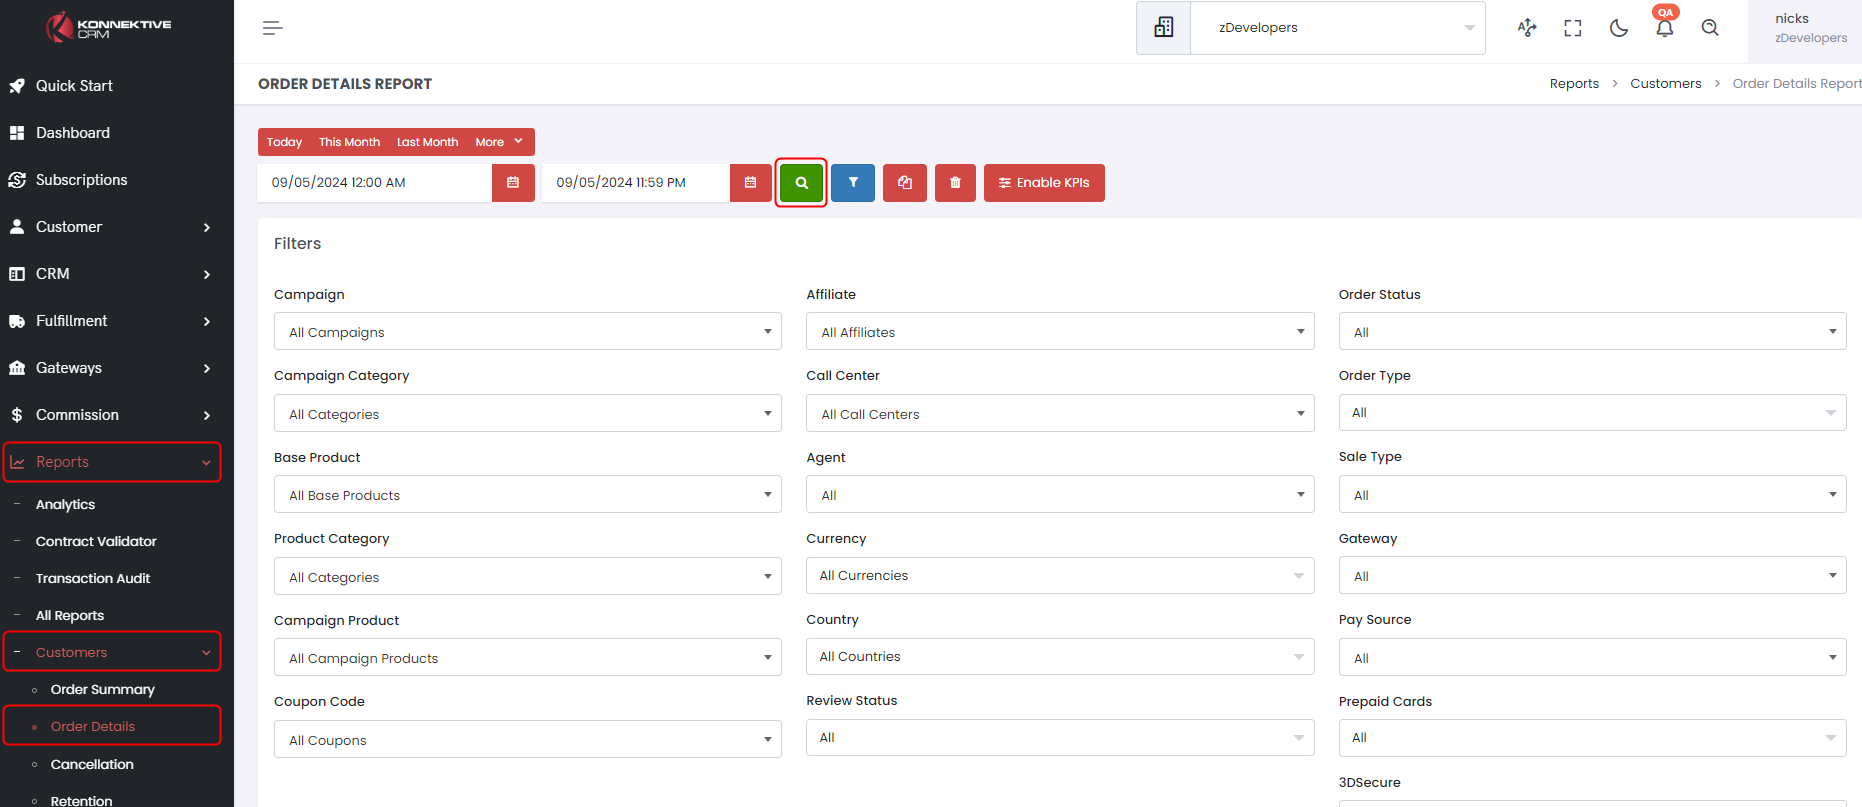The height and width of the screenshot is (807, 1862).
Task: Open Dashboard from the sidebar
Action: pyautogui.click(x=73, y=133)
